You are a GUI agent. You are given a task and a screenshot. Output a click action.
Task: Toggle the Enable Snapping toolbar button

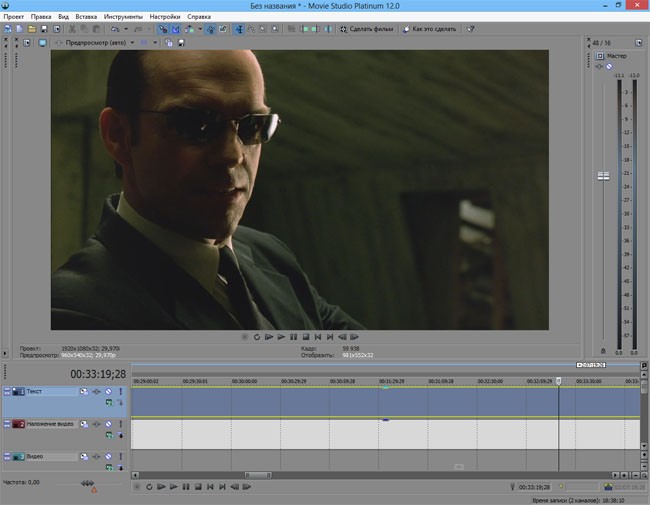tap(163, 29)
